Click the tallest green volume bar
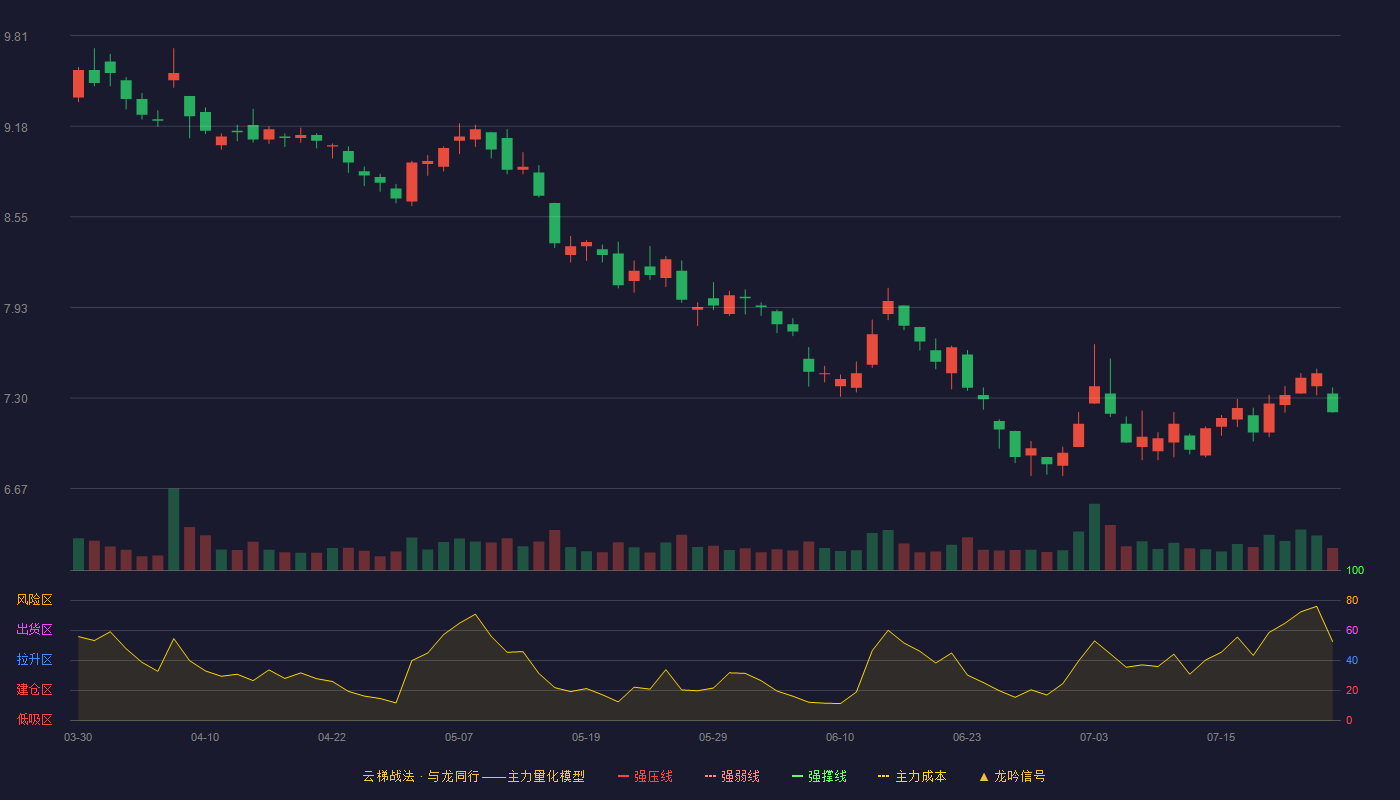 (x=174, y=529)
